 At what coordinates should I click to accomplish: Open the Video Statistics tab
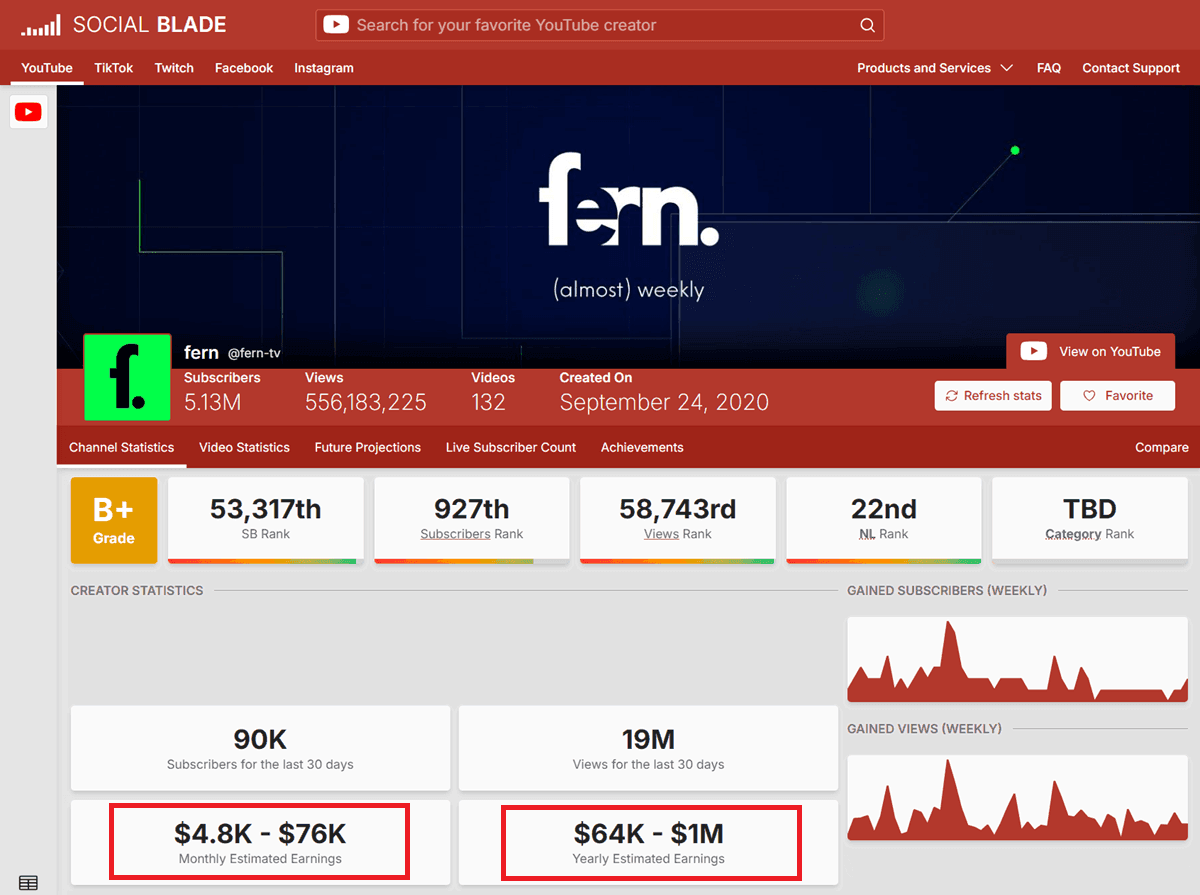coord(244,447)
